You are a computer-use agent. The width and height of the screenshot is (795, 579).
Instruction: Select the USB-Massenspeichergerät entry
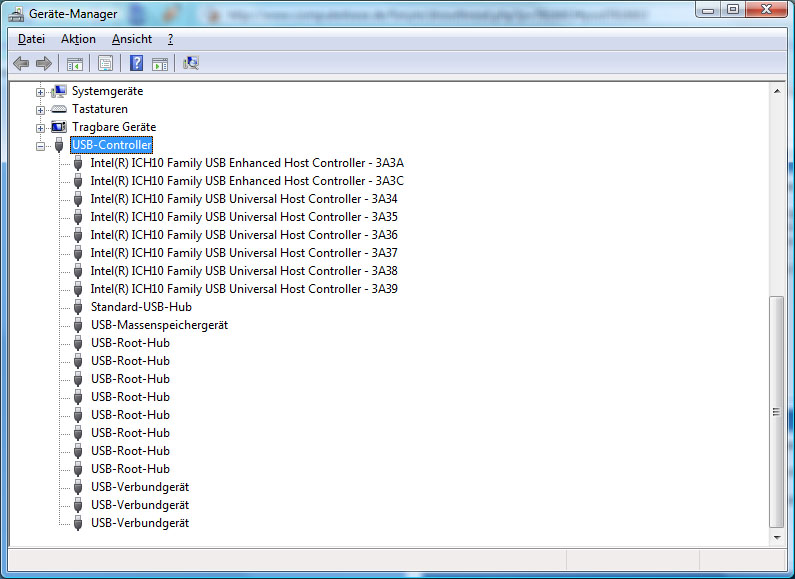tap(160, 325)
